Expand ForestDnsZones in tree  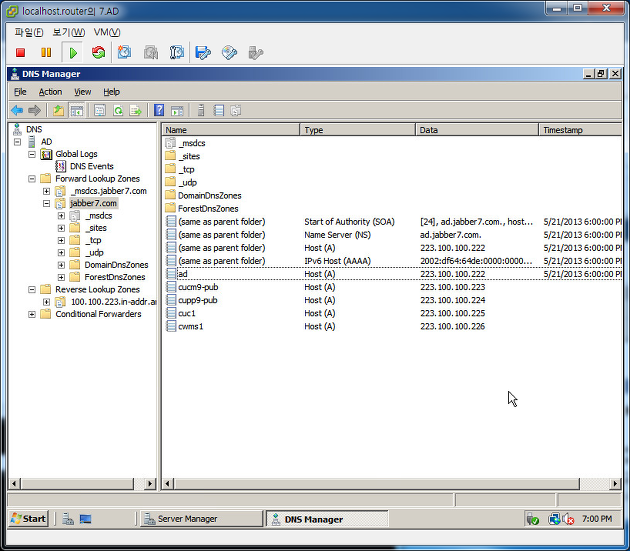61,277
